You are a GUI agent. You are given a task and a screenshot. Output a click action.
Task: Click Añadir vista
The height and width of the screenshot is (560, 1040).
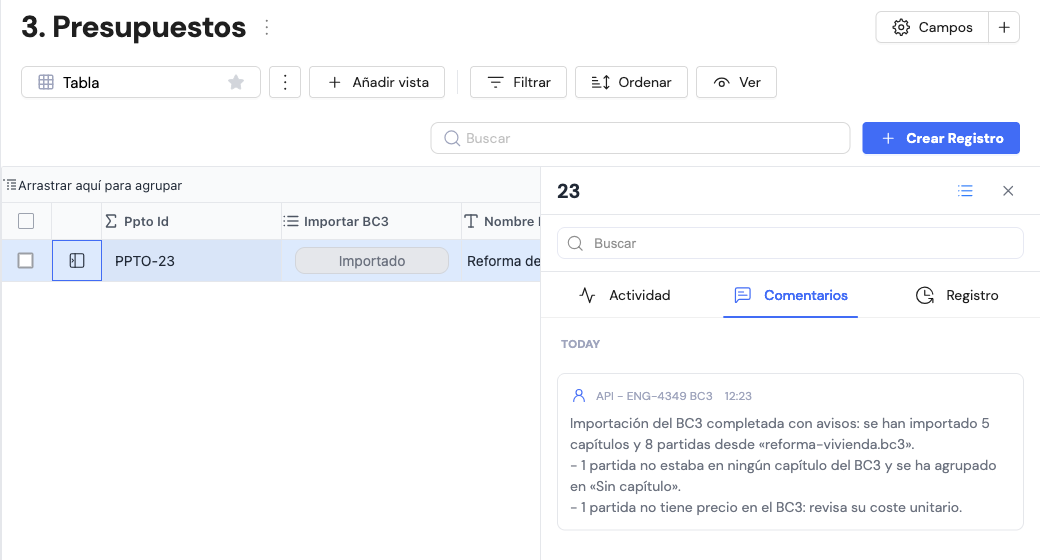pyautogui.click(x=377, y=82)
